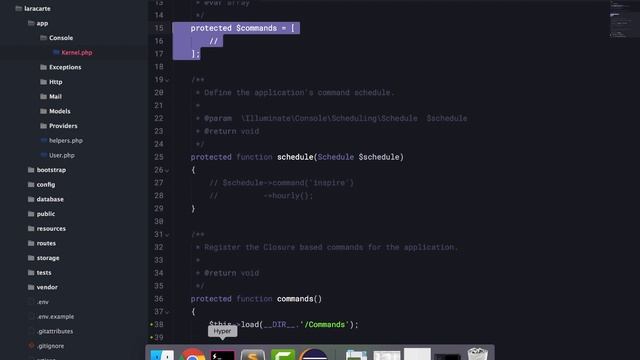
Task: Open User.php in the sidebar
Action: [x=62, y=155]
